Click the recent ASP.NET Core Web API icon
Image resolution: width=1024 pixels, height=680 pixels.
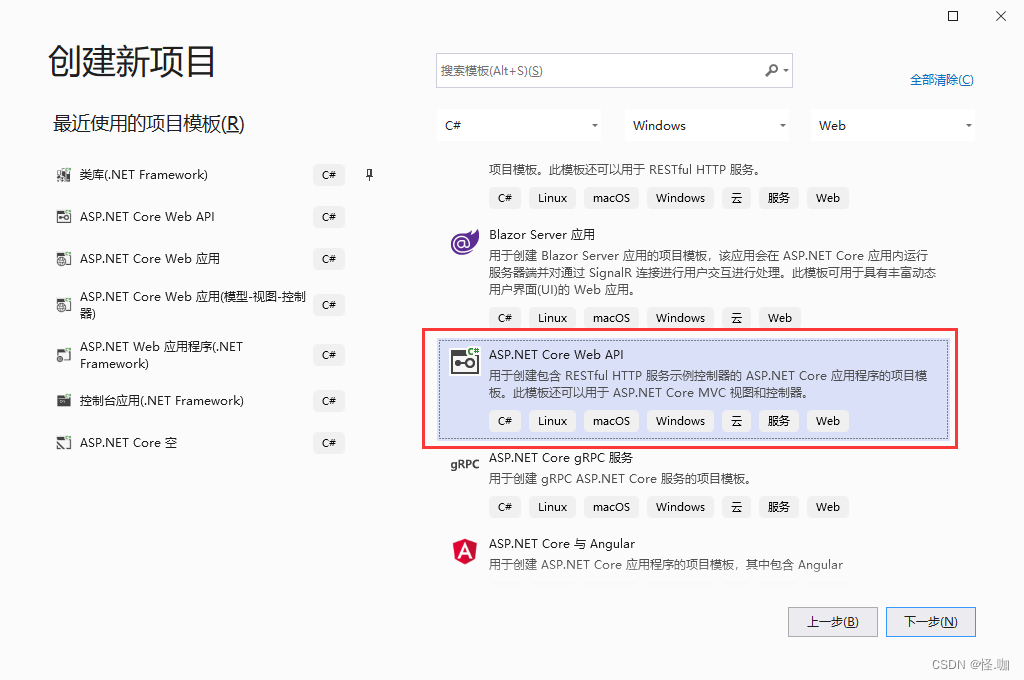pyautogui.click(x=63, y=217)
